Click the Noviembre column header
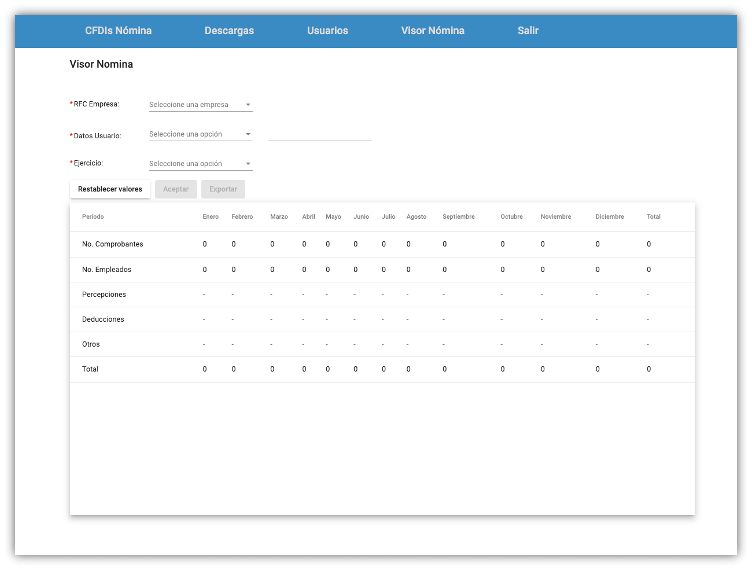752x570 pixels. click(x=555, y=217)
